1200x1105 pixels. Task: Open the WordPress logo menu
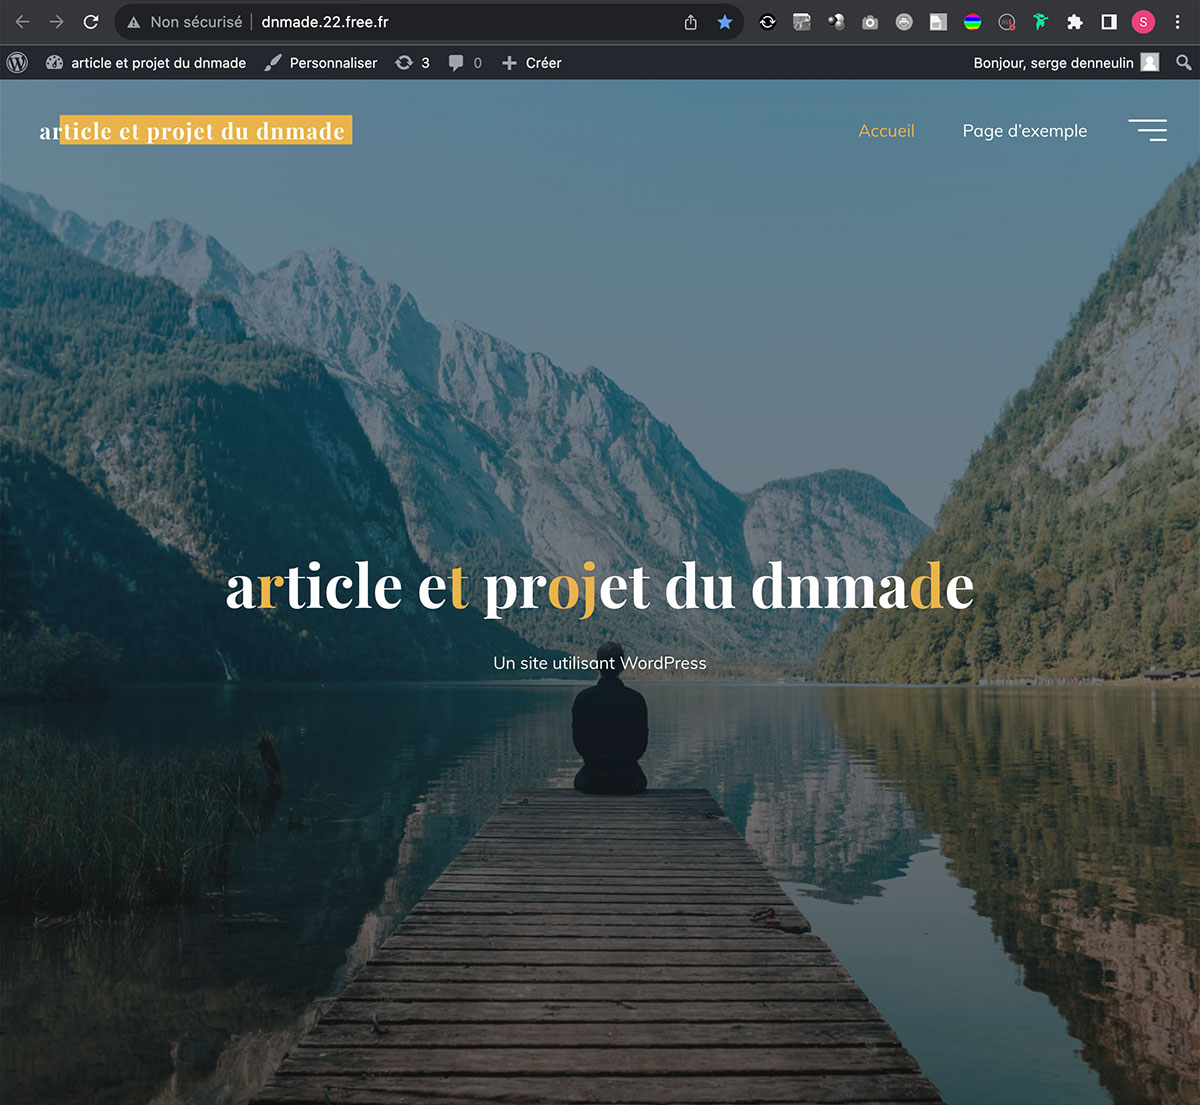(17, 63)
